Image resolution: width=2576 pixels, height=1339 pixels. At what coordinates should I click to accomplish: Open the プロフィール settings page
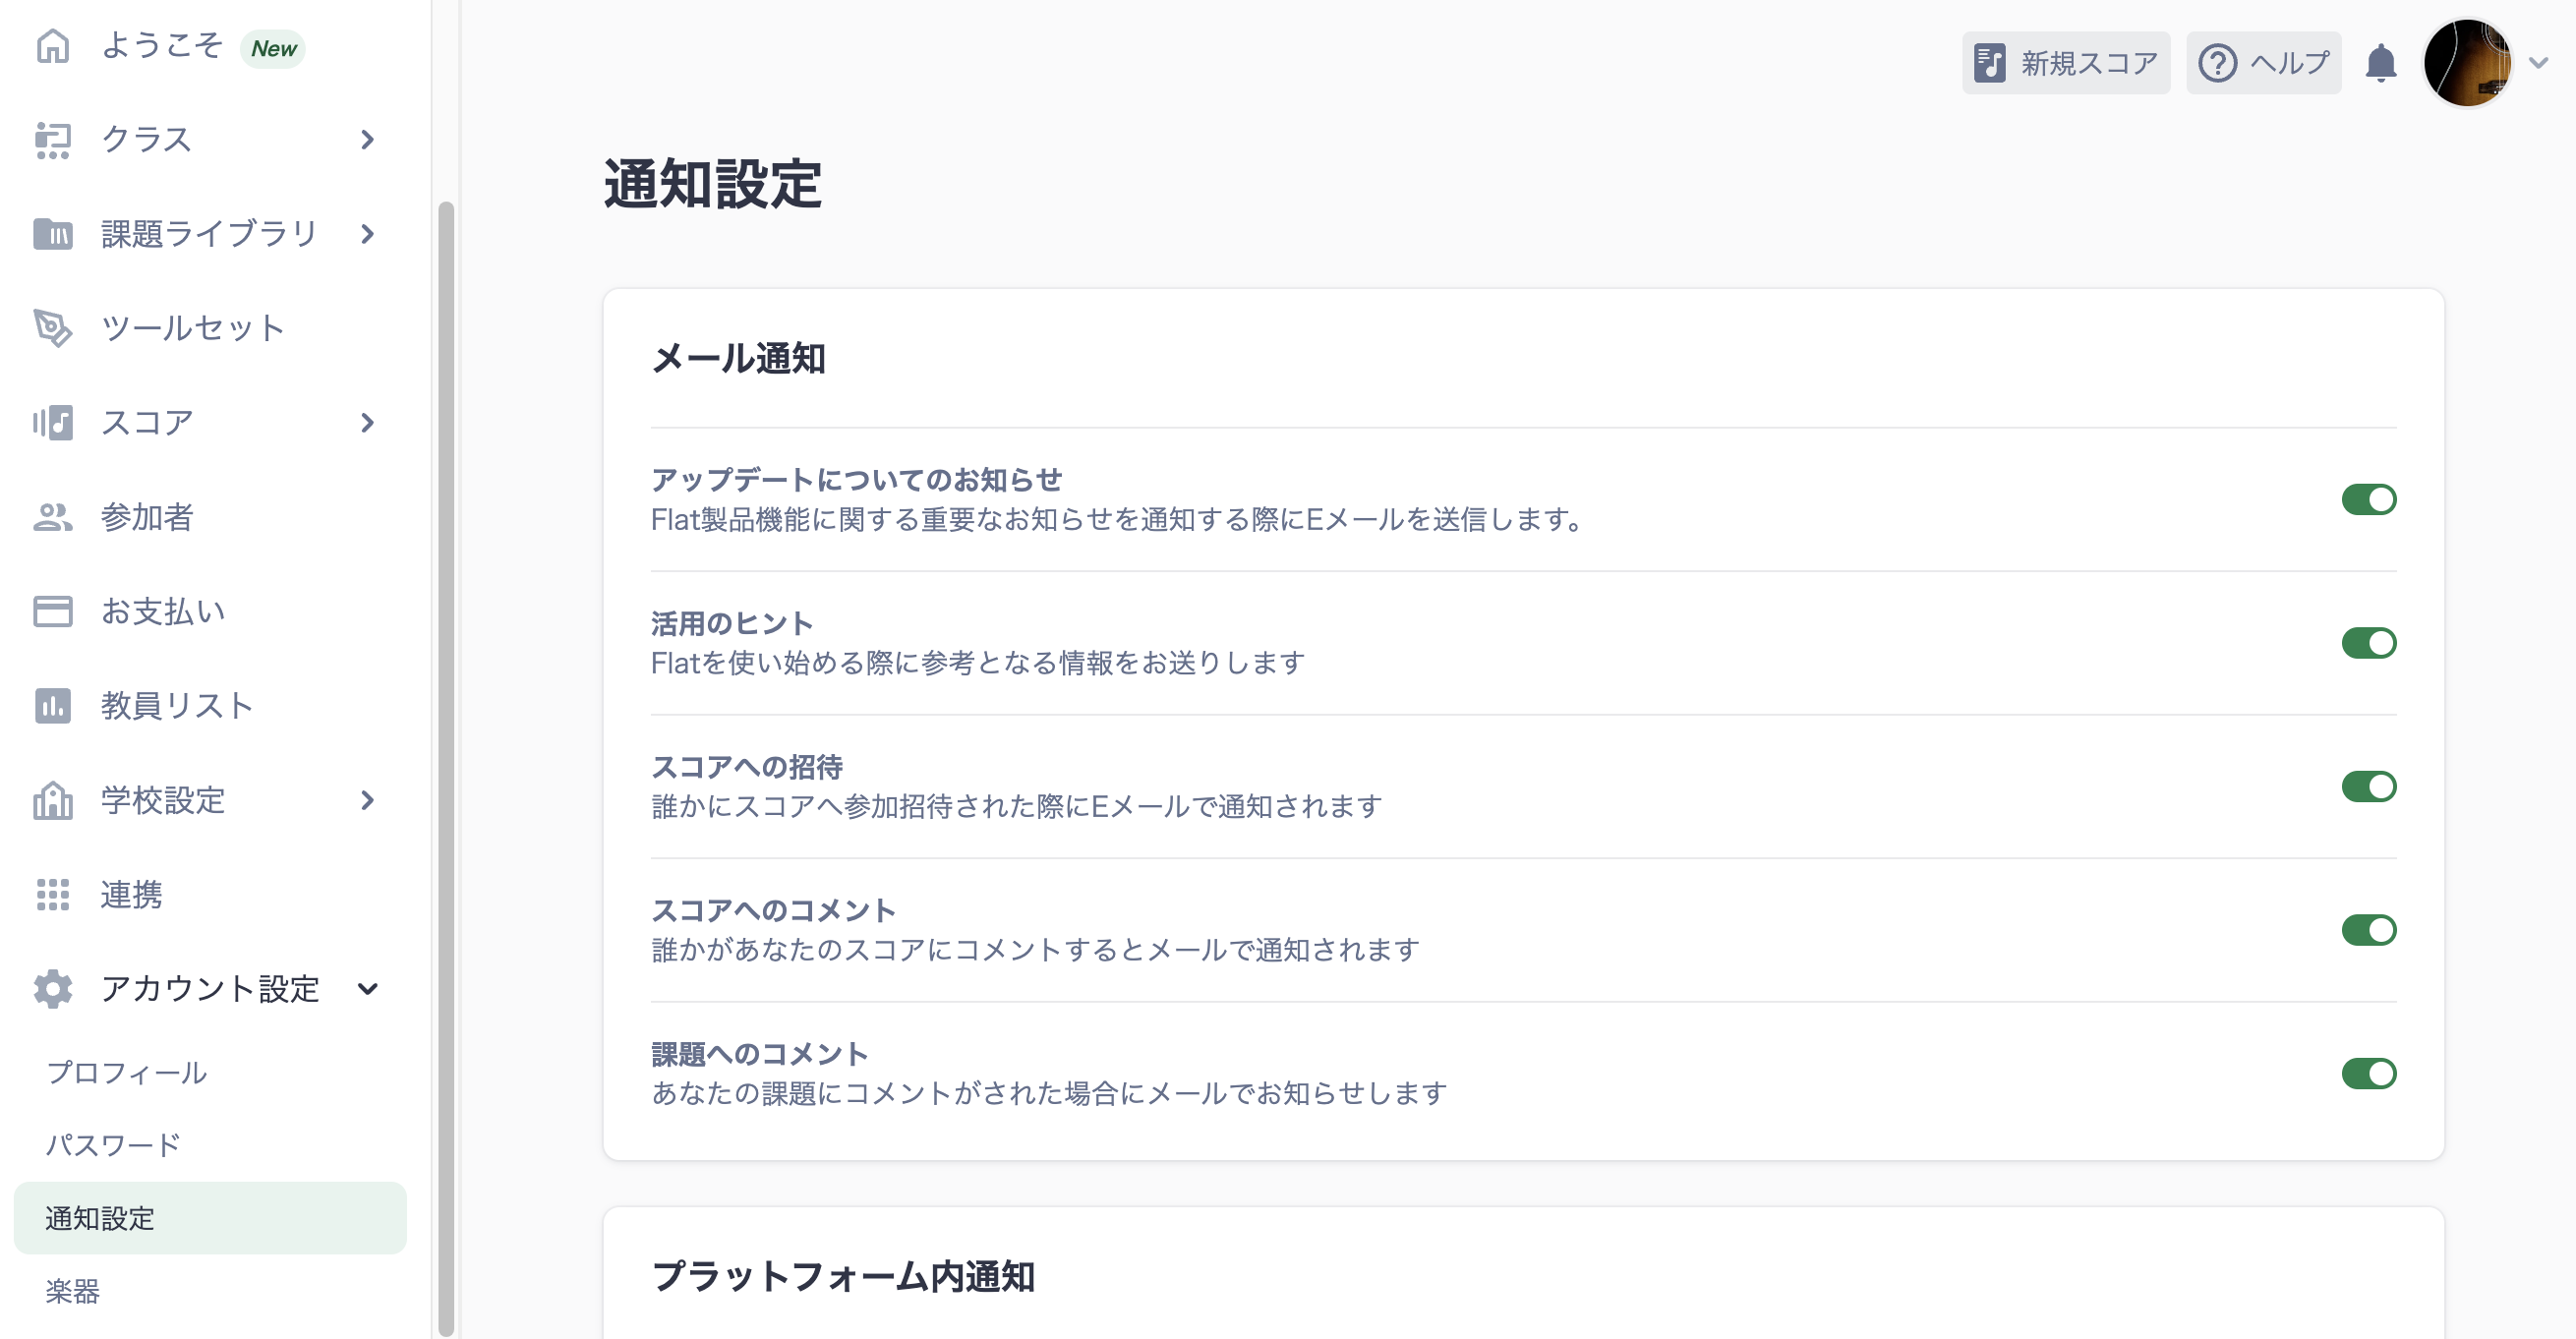coord(125,1072)
